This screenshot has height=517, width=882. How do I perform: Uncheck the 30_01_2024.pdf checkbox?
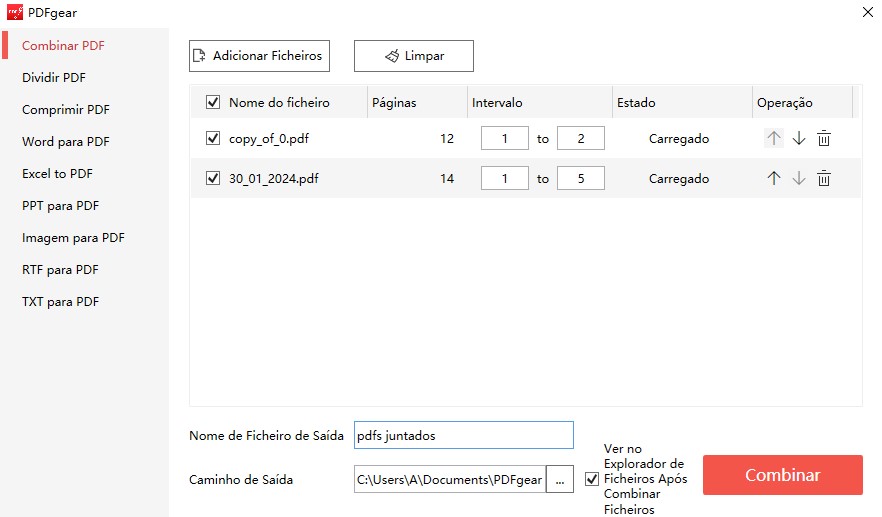(x=213, y=178)
